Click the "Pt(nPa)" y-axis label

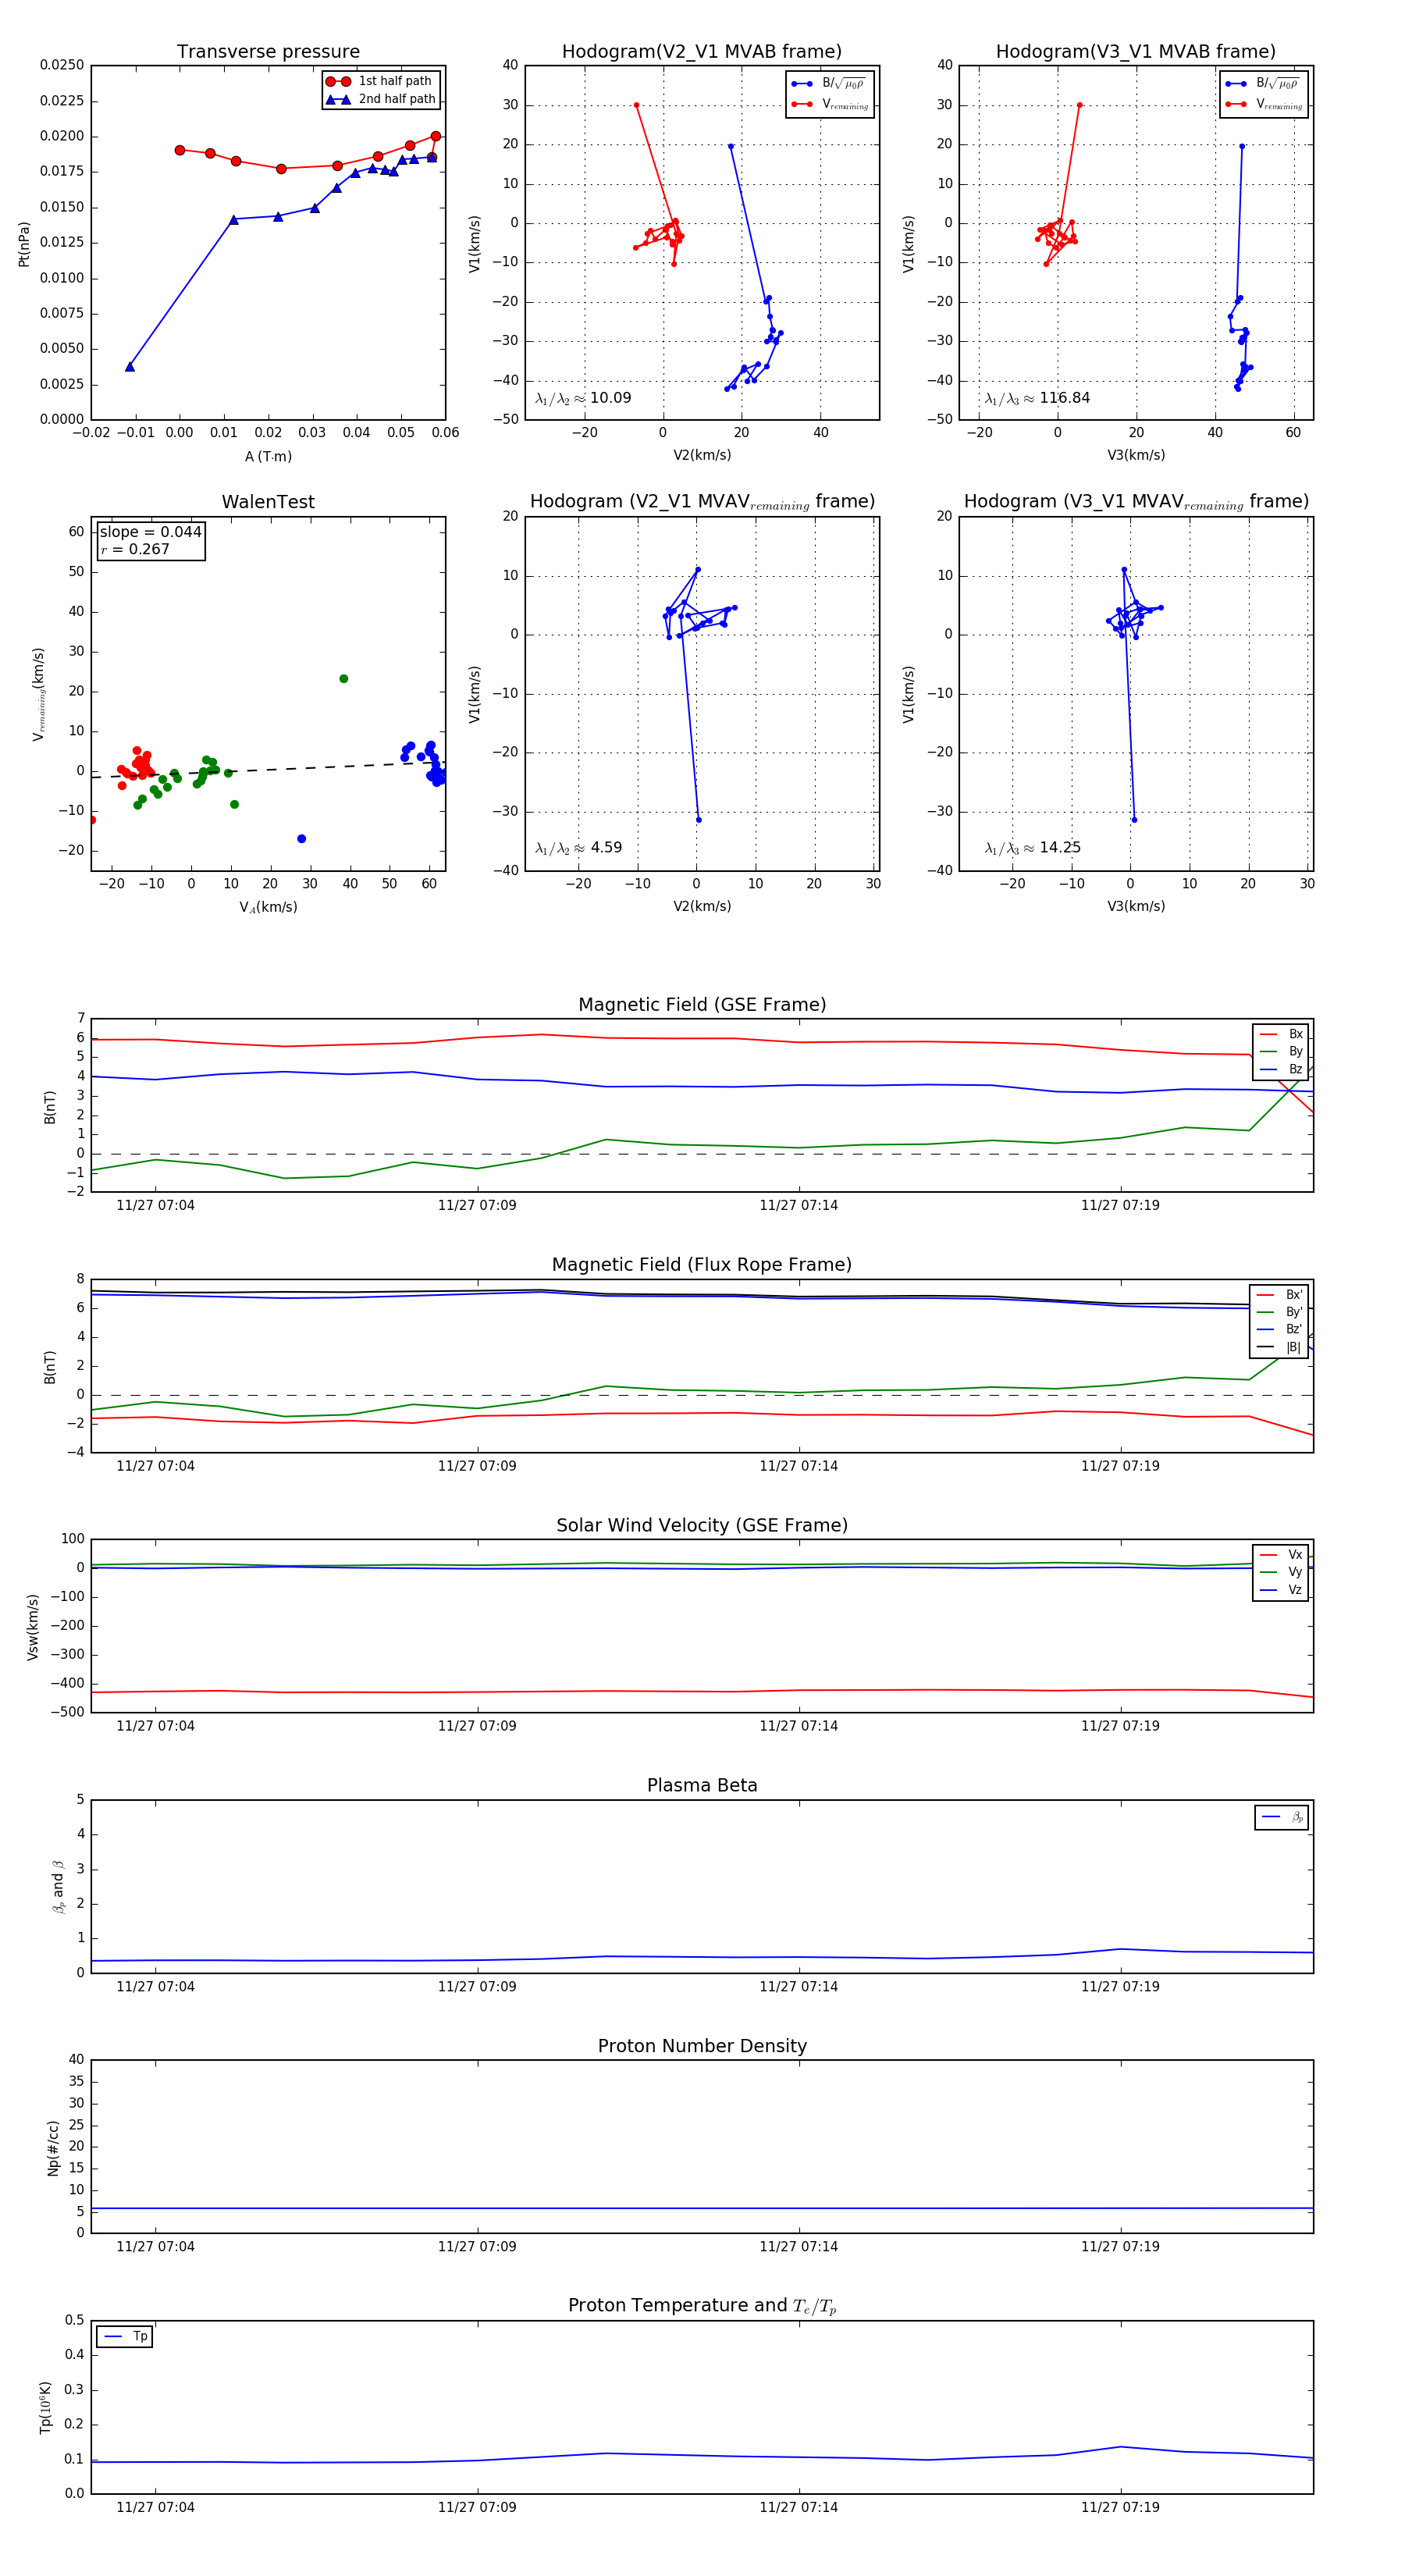point(24,243)
